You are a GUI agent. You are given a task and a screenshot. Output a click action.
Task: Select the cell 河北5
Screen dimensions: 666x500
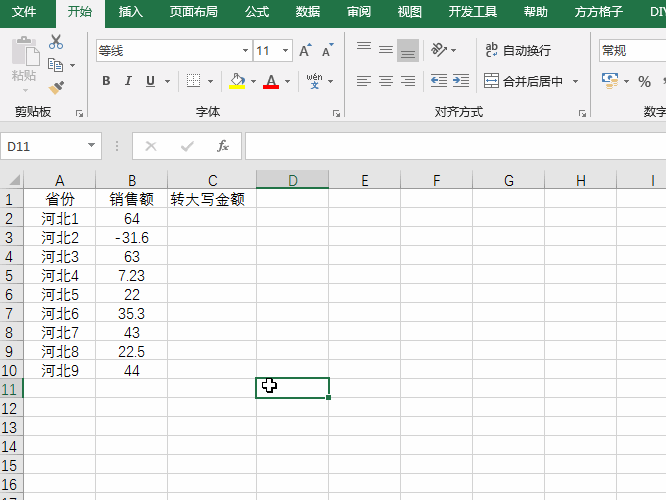point(59,294)
